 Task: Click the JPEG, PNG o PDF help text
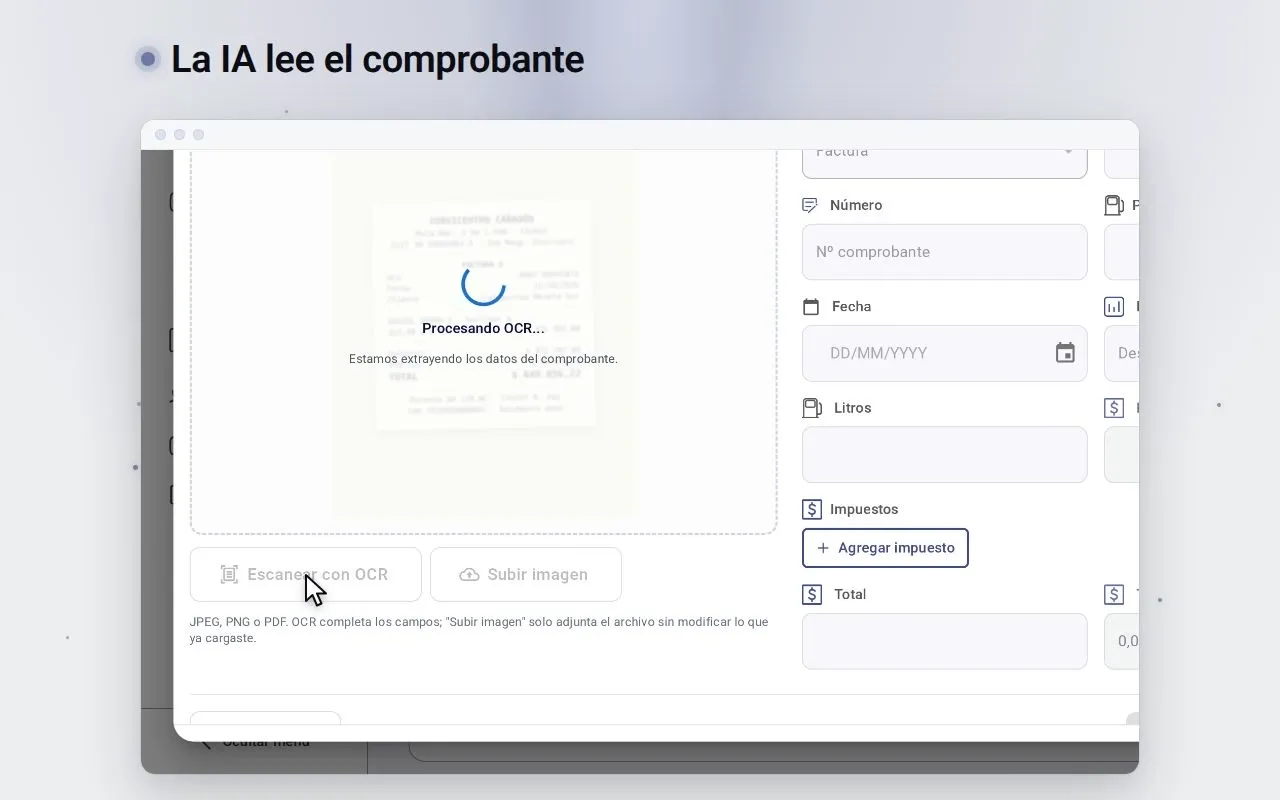[x=479, y=630]
